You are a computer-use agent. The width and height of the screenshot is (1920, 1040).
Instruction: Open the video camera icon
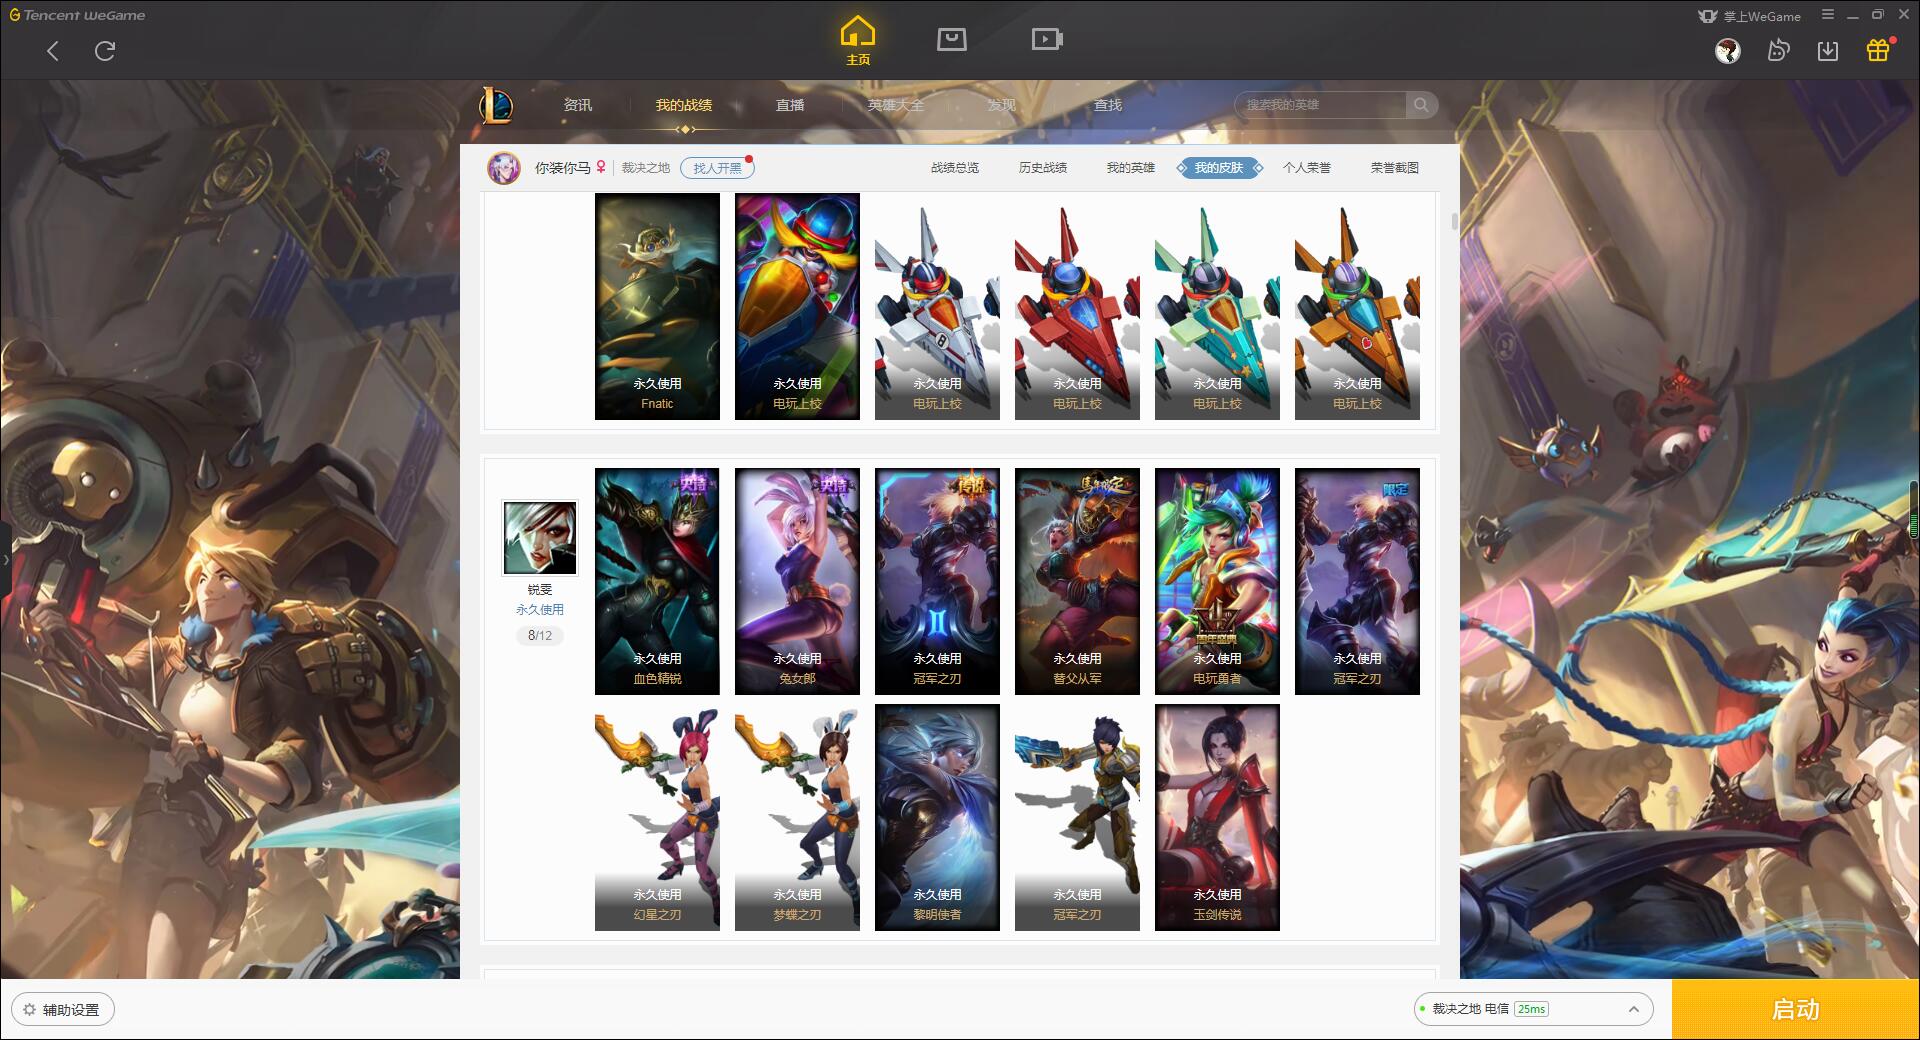point(1047,40)
